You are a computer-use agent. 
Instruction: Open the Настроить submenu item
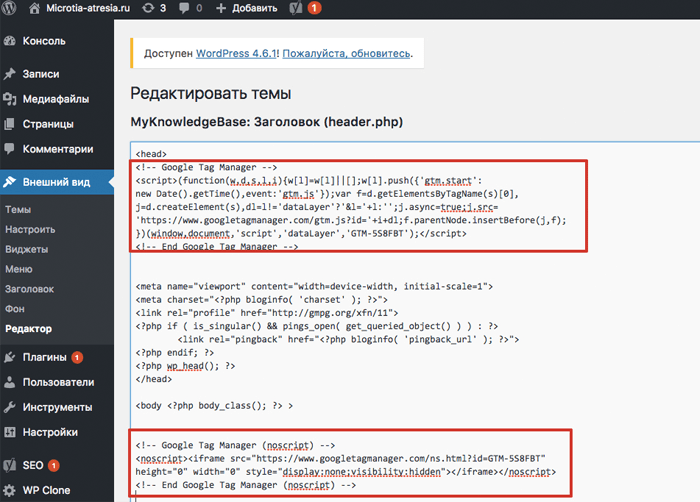coord(30,230)
